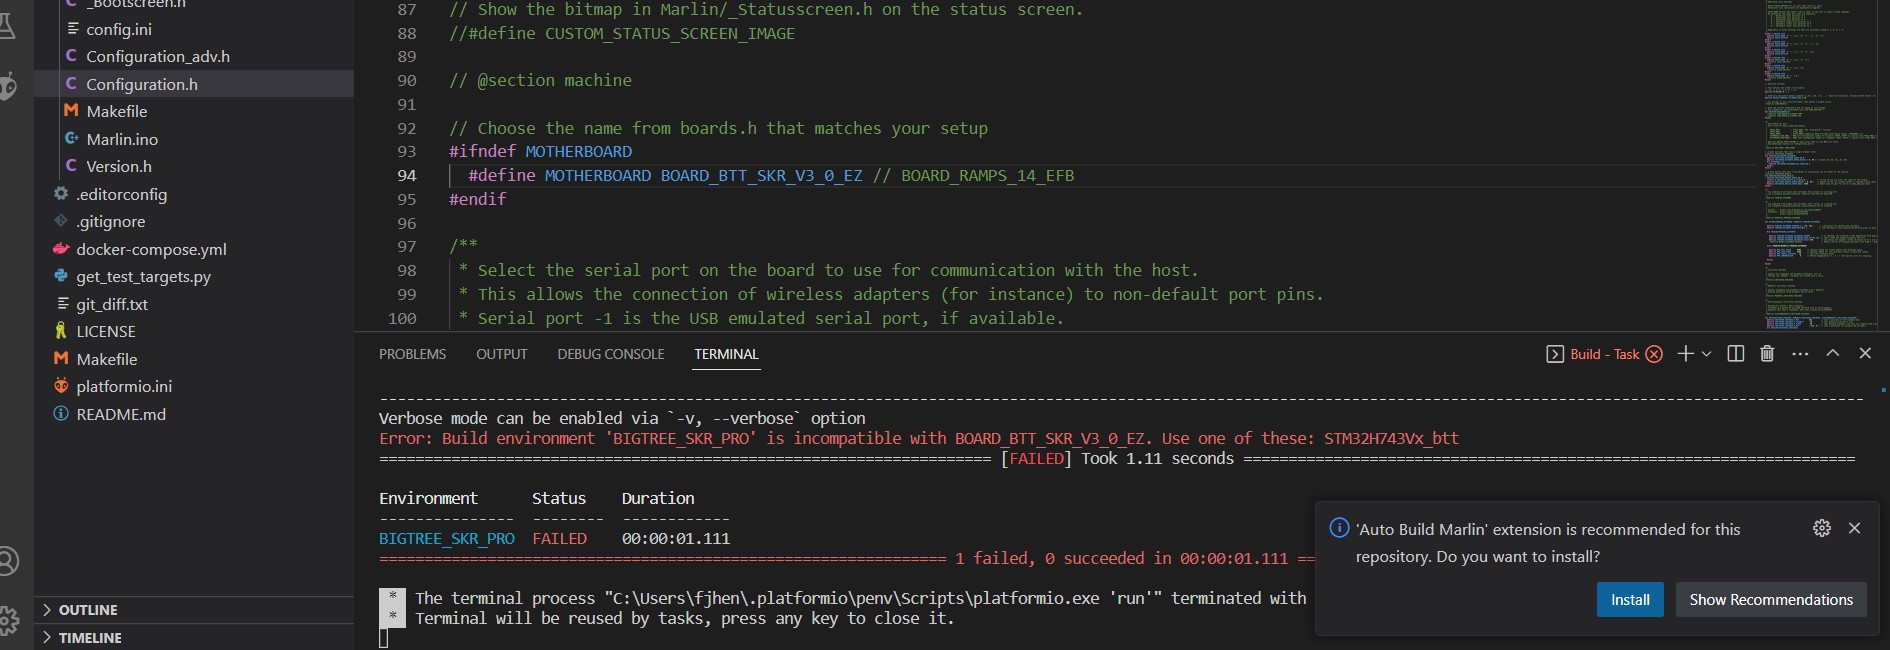
Task: Open notification settings gear icon
Action: (x=1822, y=528)
